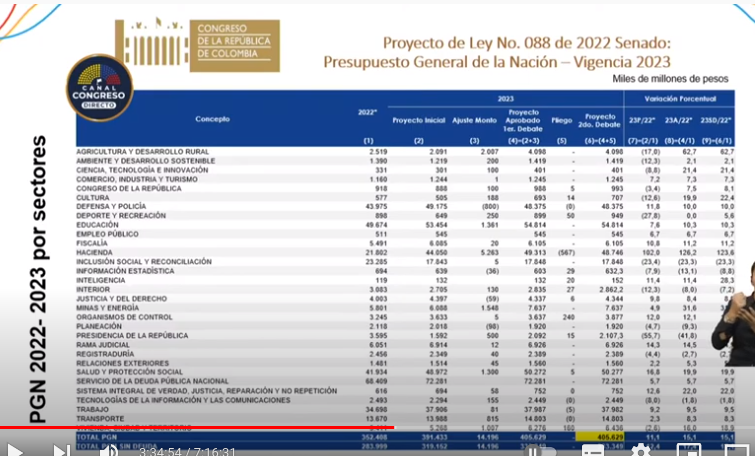755x456 pixels.
Task: Select the 'DEPORTE Y RECREACIÓN' row label
Action: [121, 215]
